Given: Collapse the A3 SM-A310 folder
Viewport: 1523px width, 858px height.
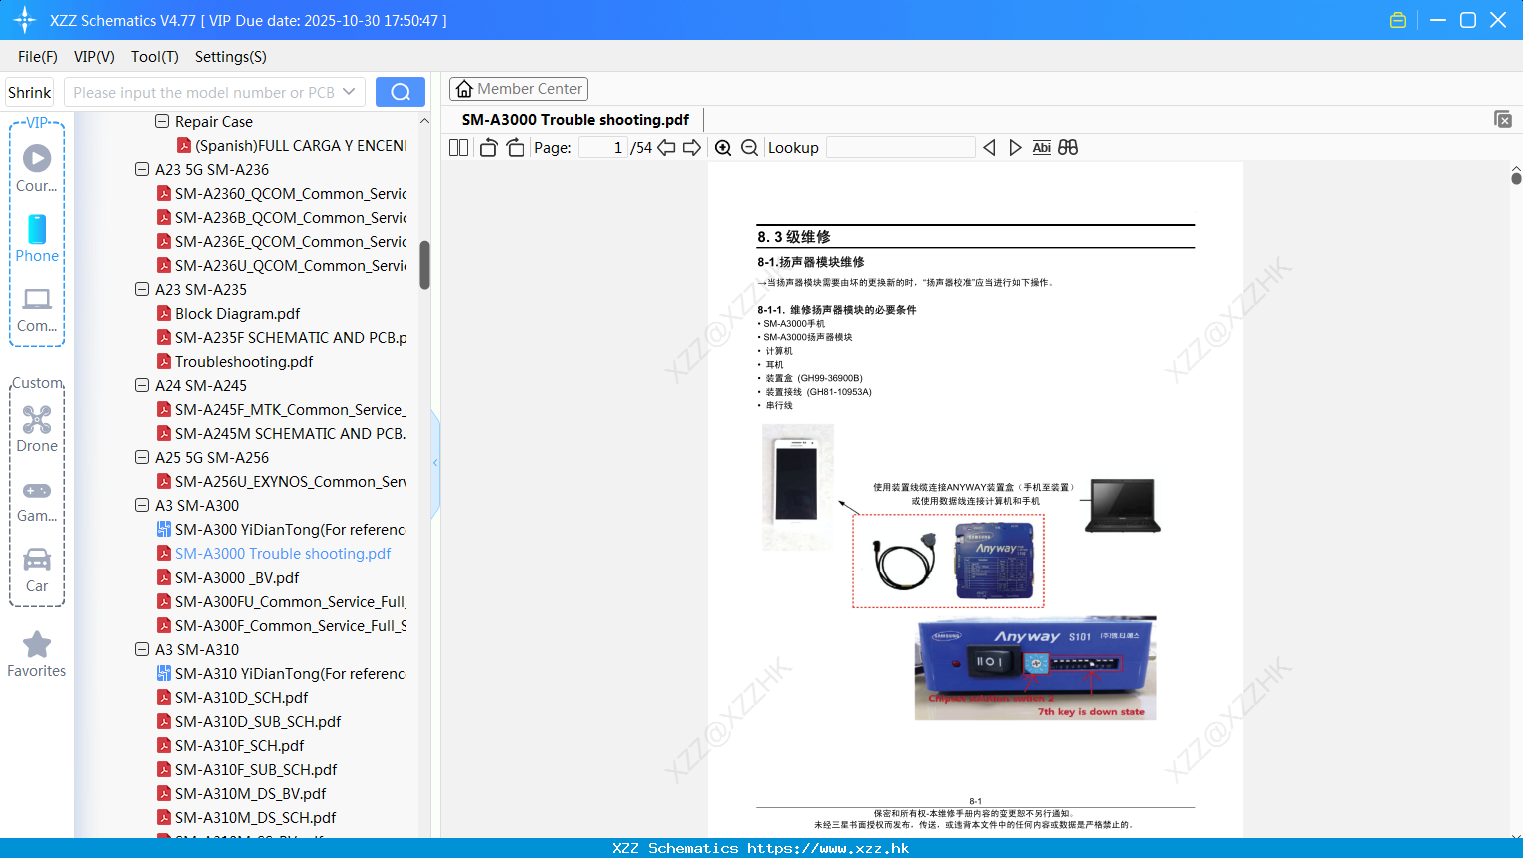Looking at the screenshot, I should pyautogui.click(x=142, y=649).
